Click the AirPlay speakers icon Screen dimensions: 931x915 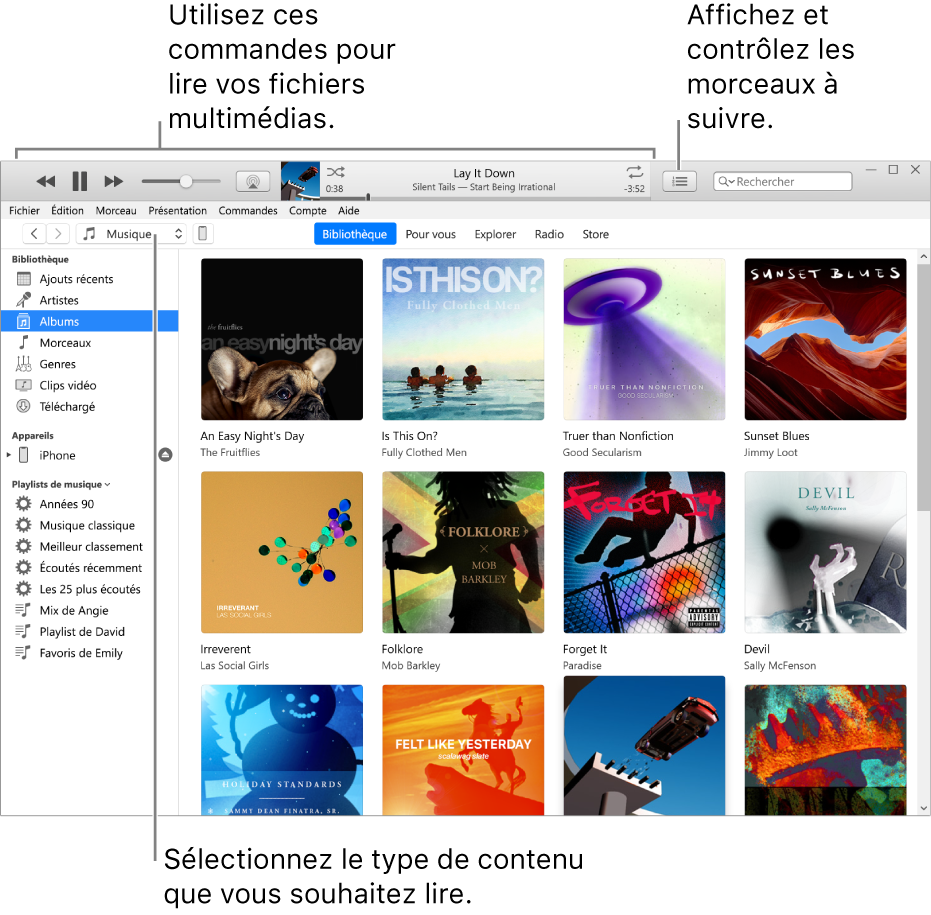(252, 180)
